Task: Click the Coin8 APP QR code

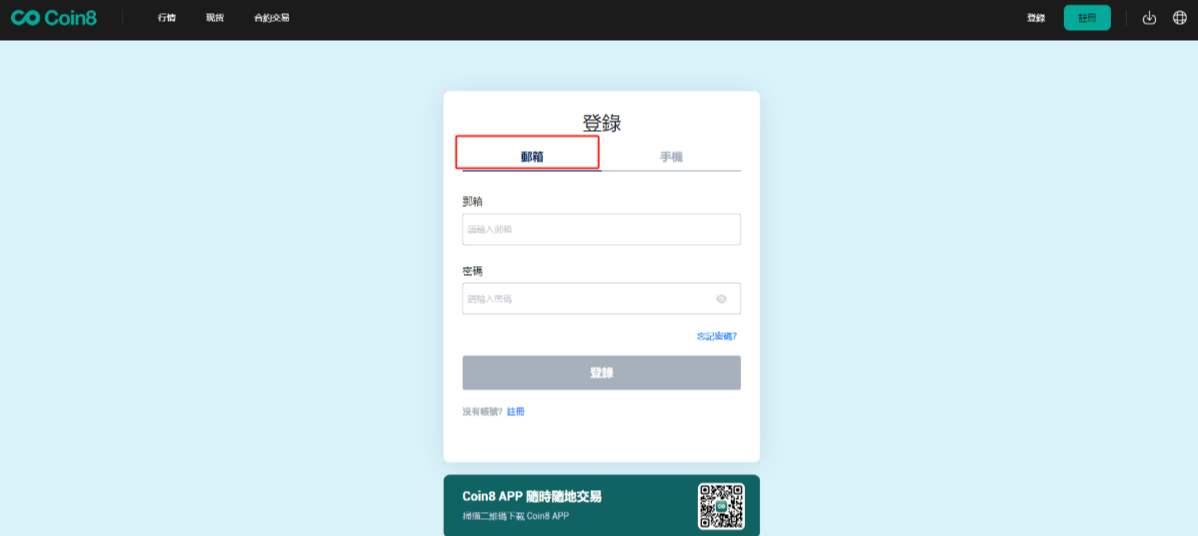Action: pyautogui.click(x=721, y=505)
